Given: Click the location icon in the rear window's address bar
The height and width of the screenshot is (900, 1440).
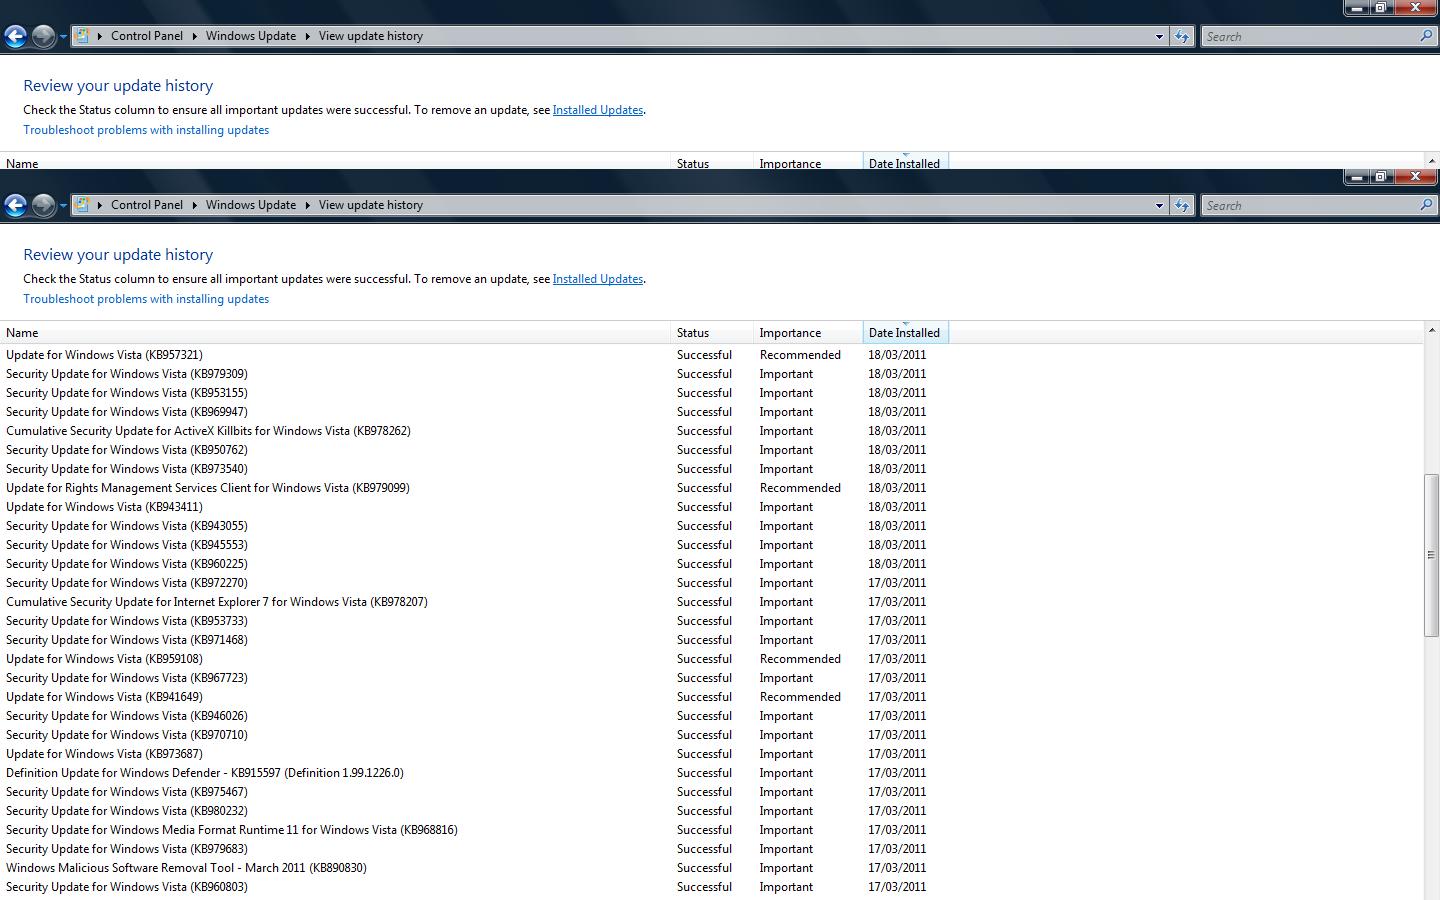Looking at the screenshot, I should 83,36.
